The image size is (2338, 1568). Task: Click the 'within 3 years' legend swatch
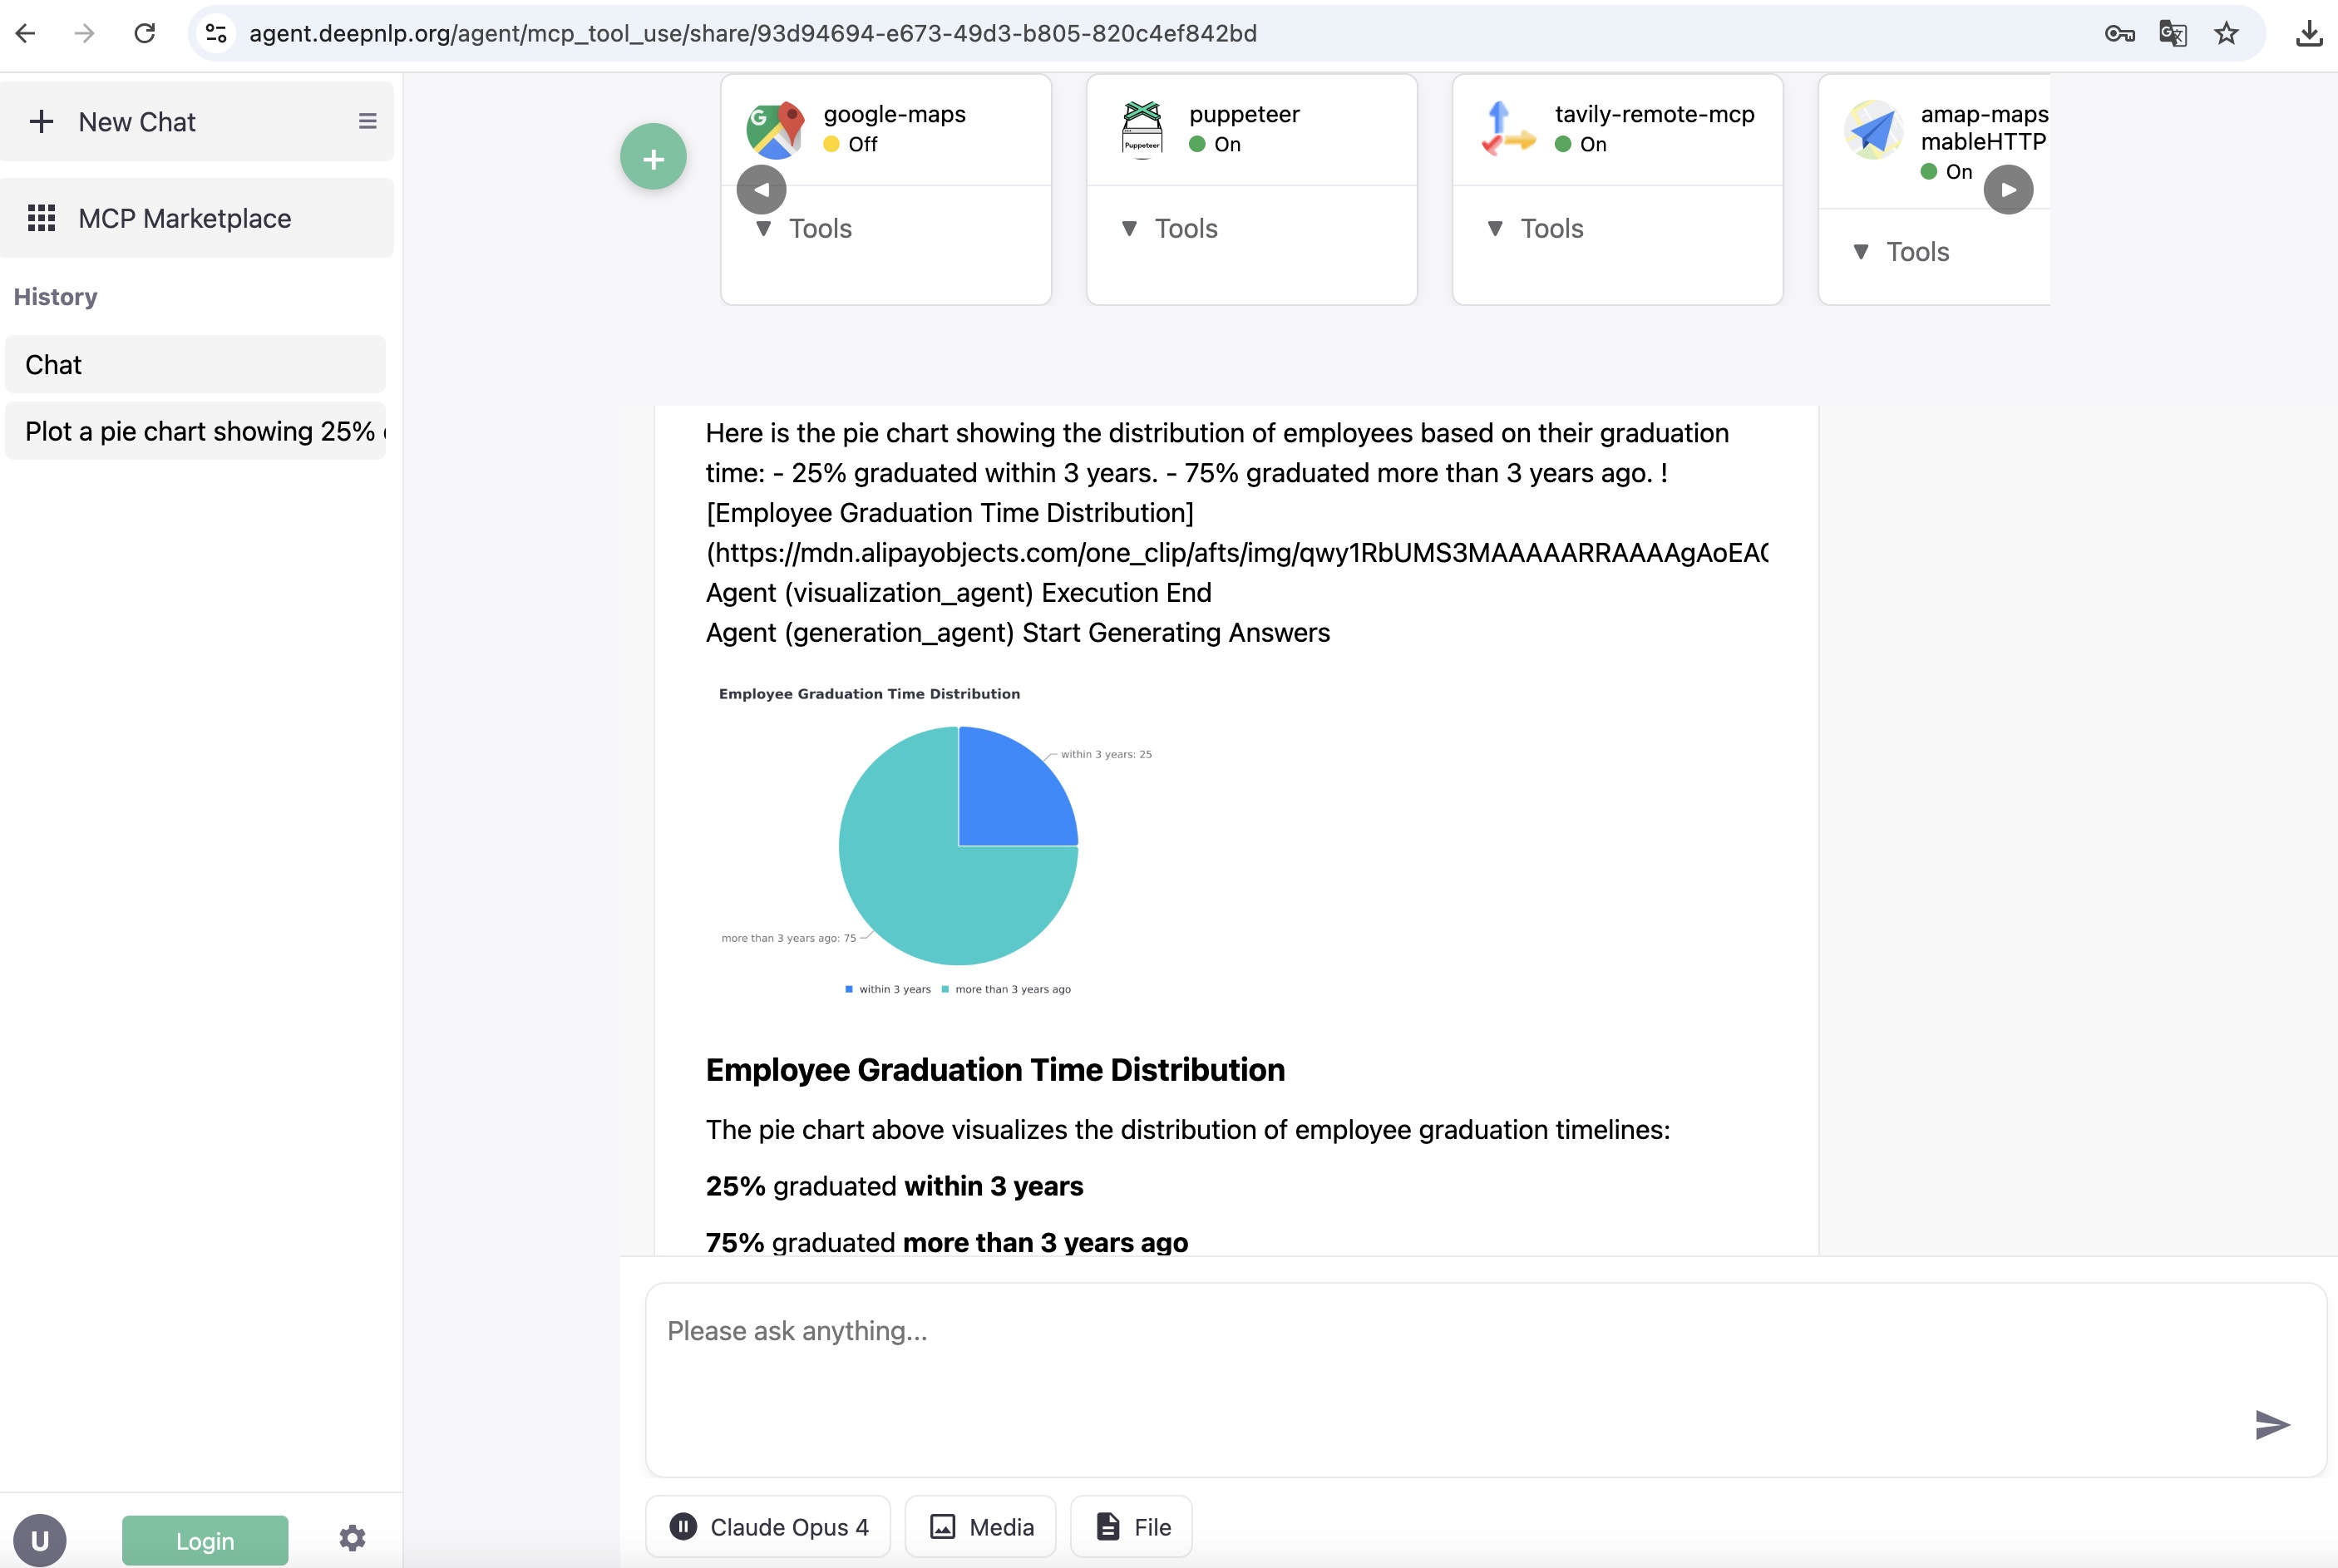point(849,989)
